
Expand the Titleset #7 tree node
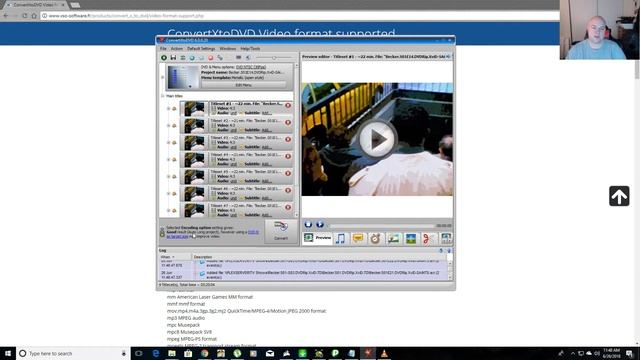[x=168, y=211]
